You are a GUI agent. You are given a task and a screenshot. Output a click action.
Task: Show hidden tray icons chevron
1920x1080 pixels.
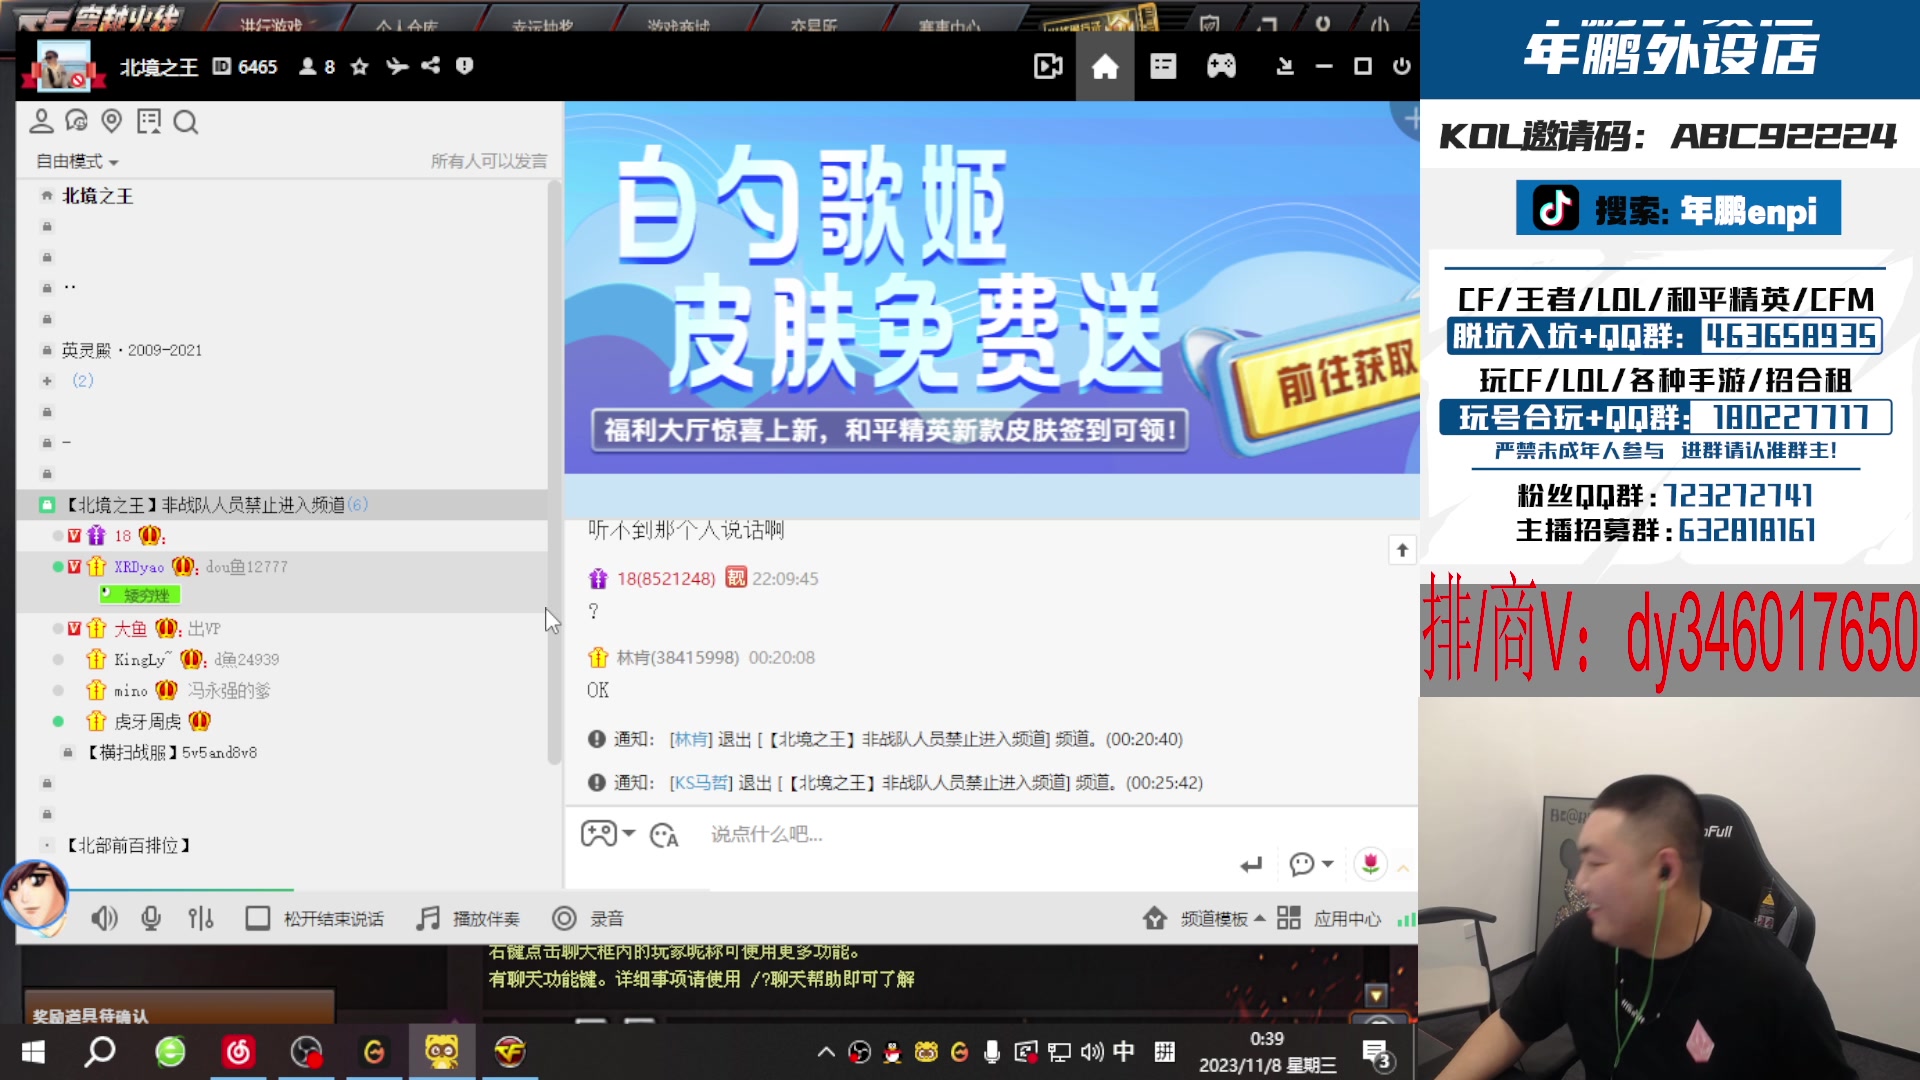(826, 1052)
